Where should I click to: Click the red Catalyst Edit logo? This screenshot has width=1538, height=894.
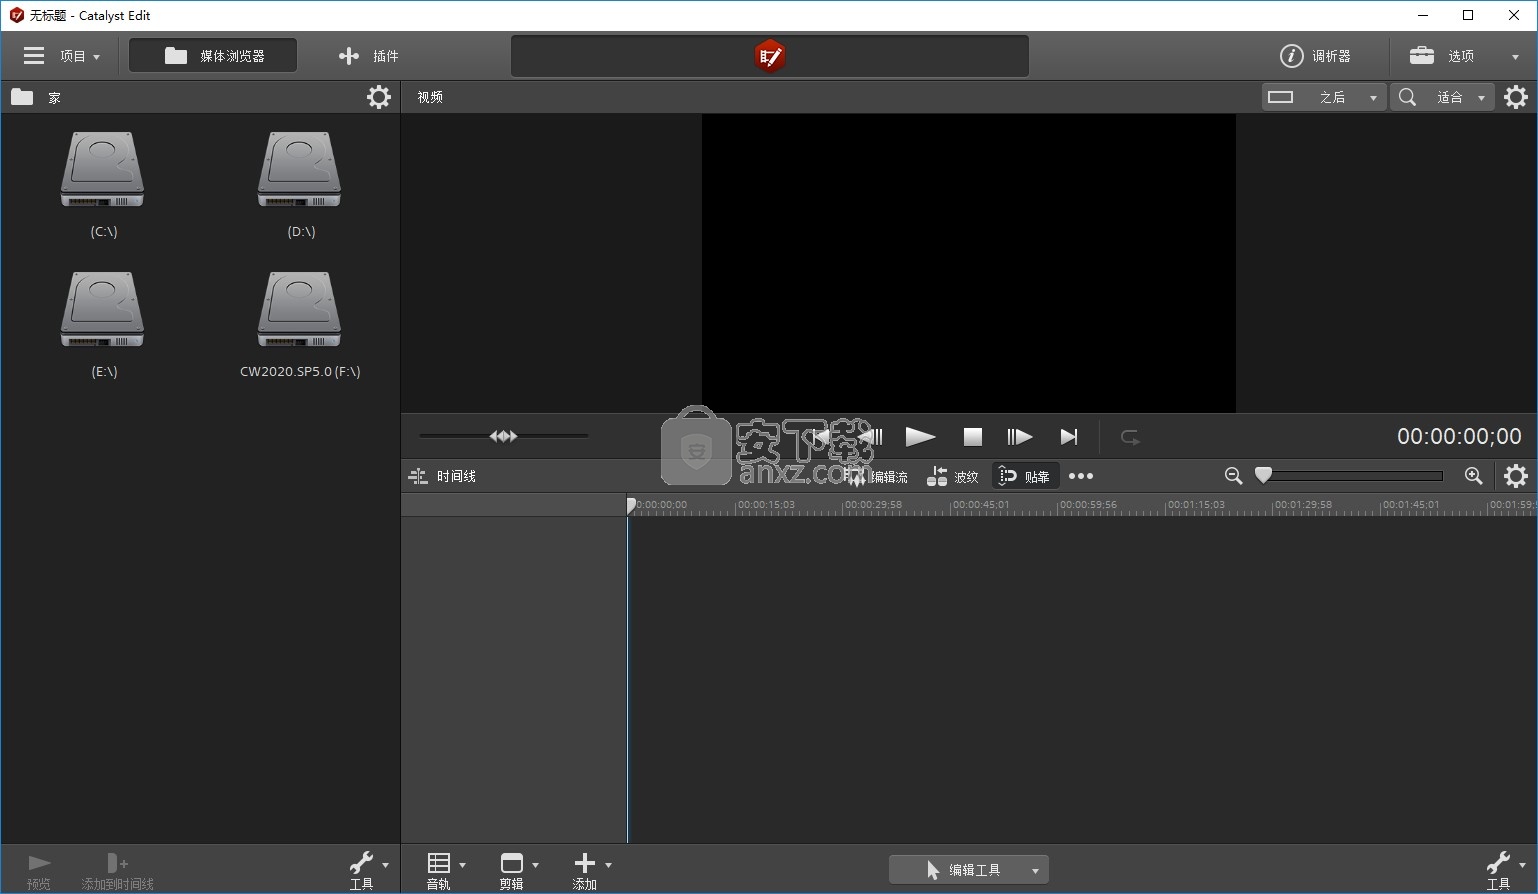point(769,56)
